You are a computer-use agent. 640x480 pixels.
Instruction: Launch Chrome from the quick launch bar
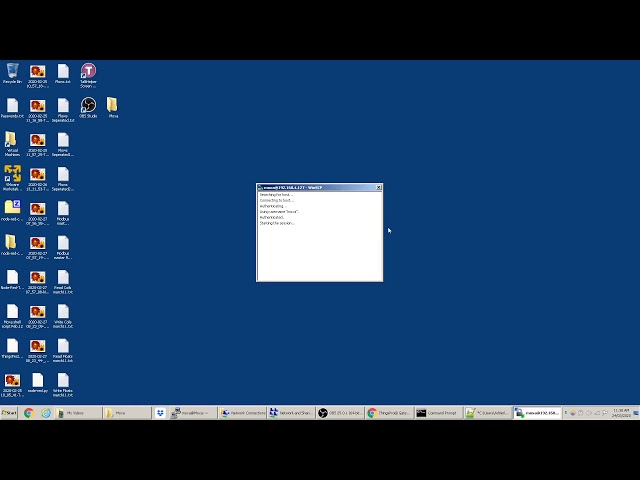tap(29, 413)
